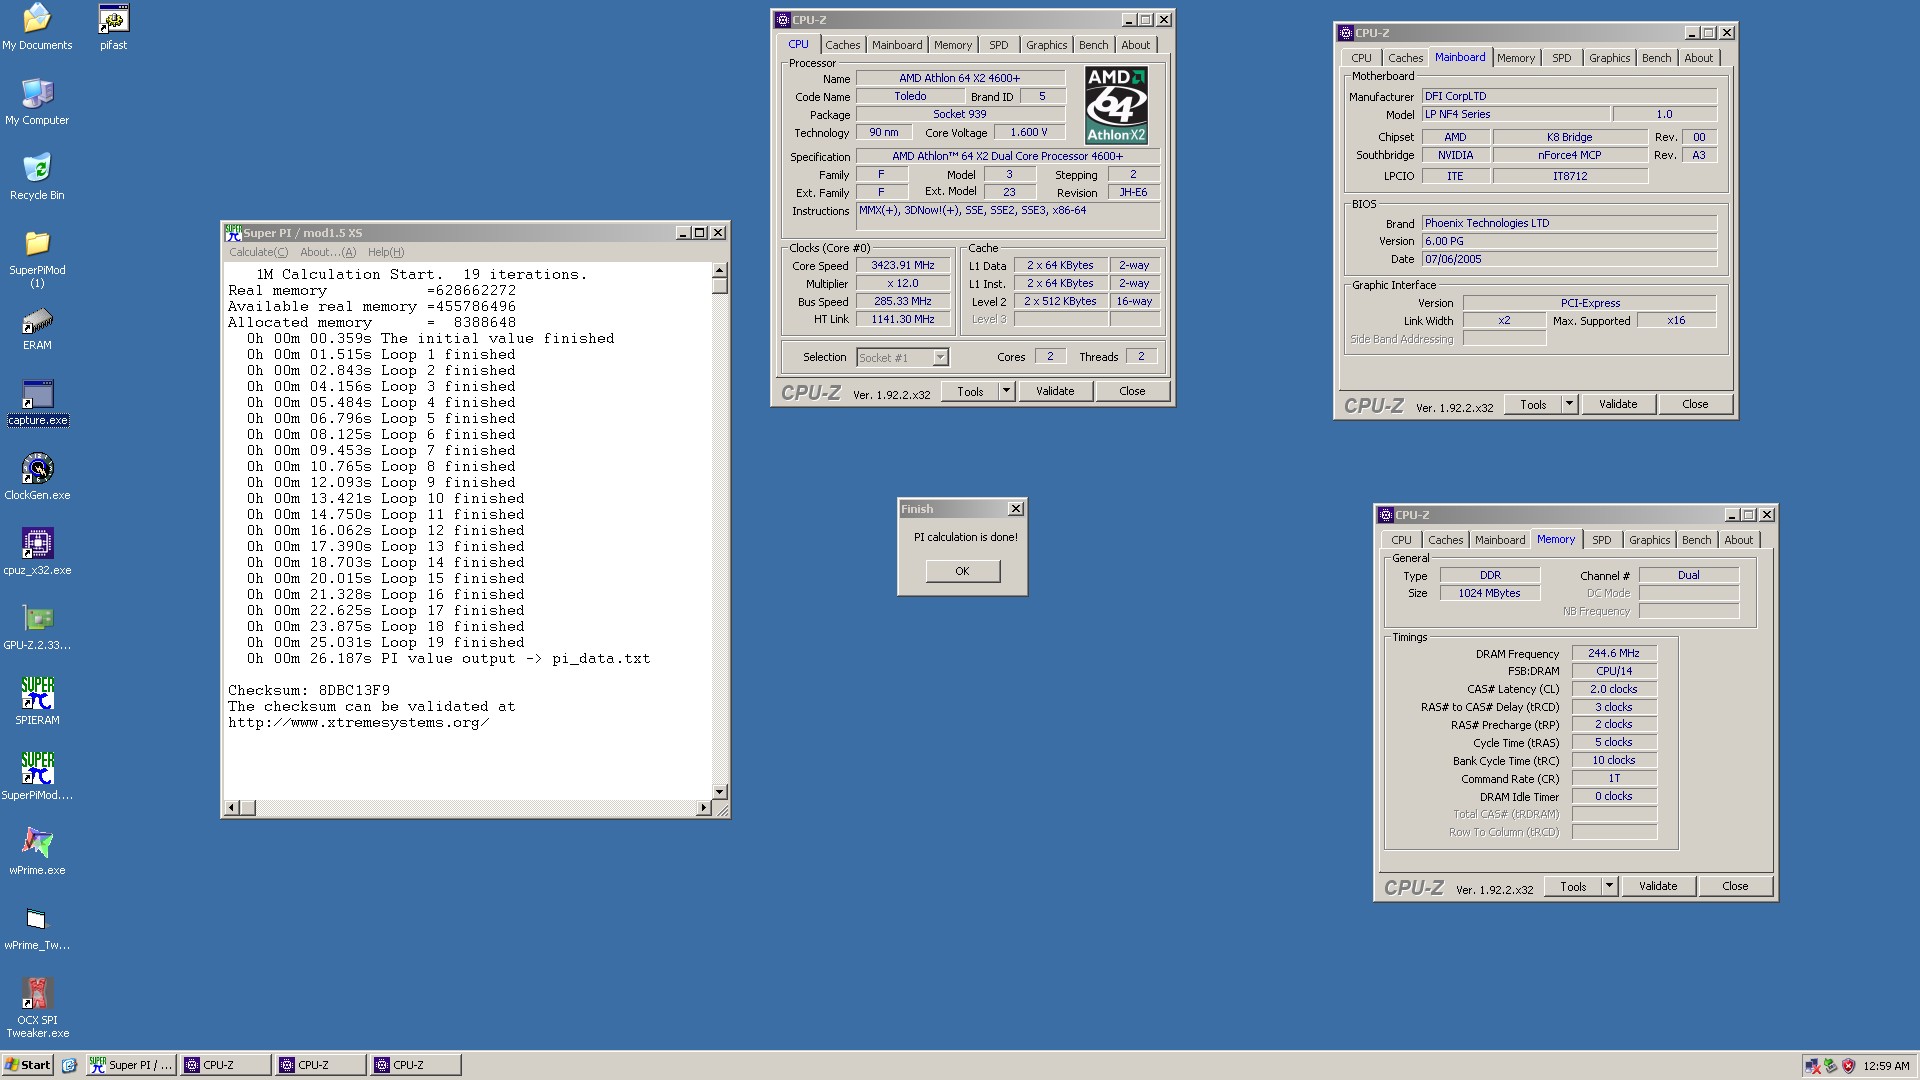
Task: Open the Calculate menu in Super PI
Action: pyautogui.click(x=258, y=252)
